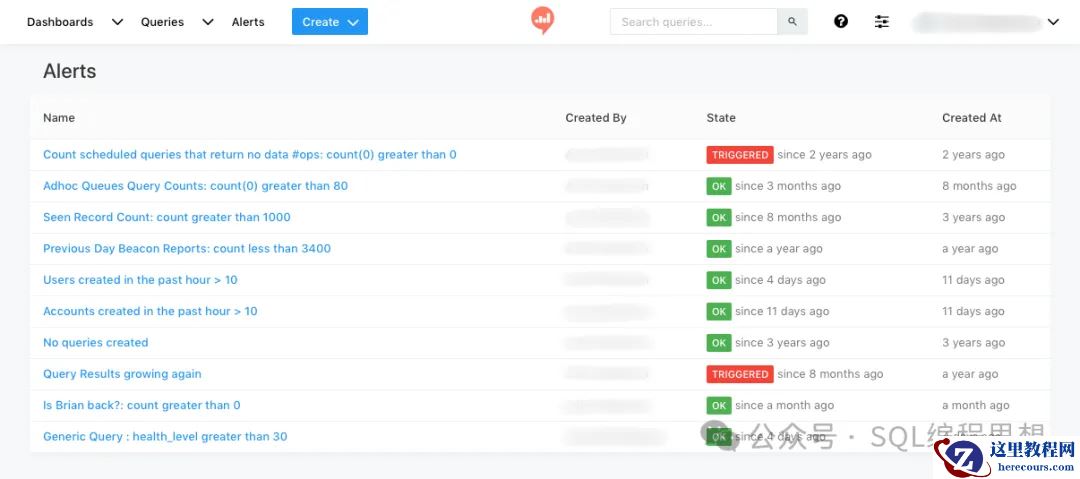Screen dimensions: 1080x479
Task: Click TRIGGERED badge on first alert
Action: click(x=740, y=155)
